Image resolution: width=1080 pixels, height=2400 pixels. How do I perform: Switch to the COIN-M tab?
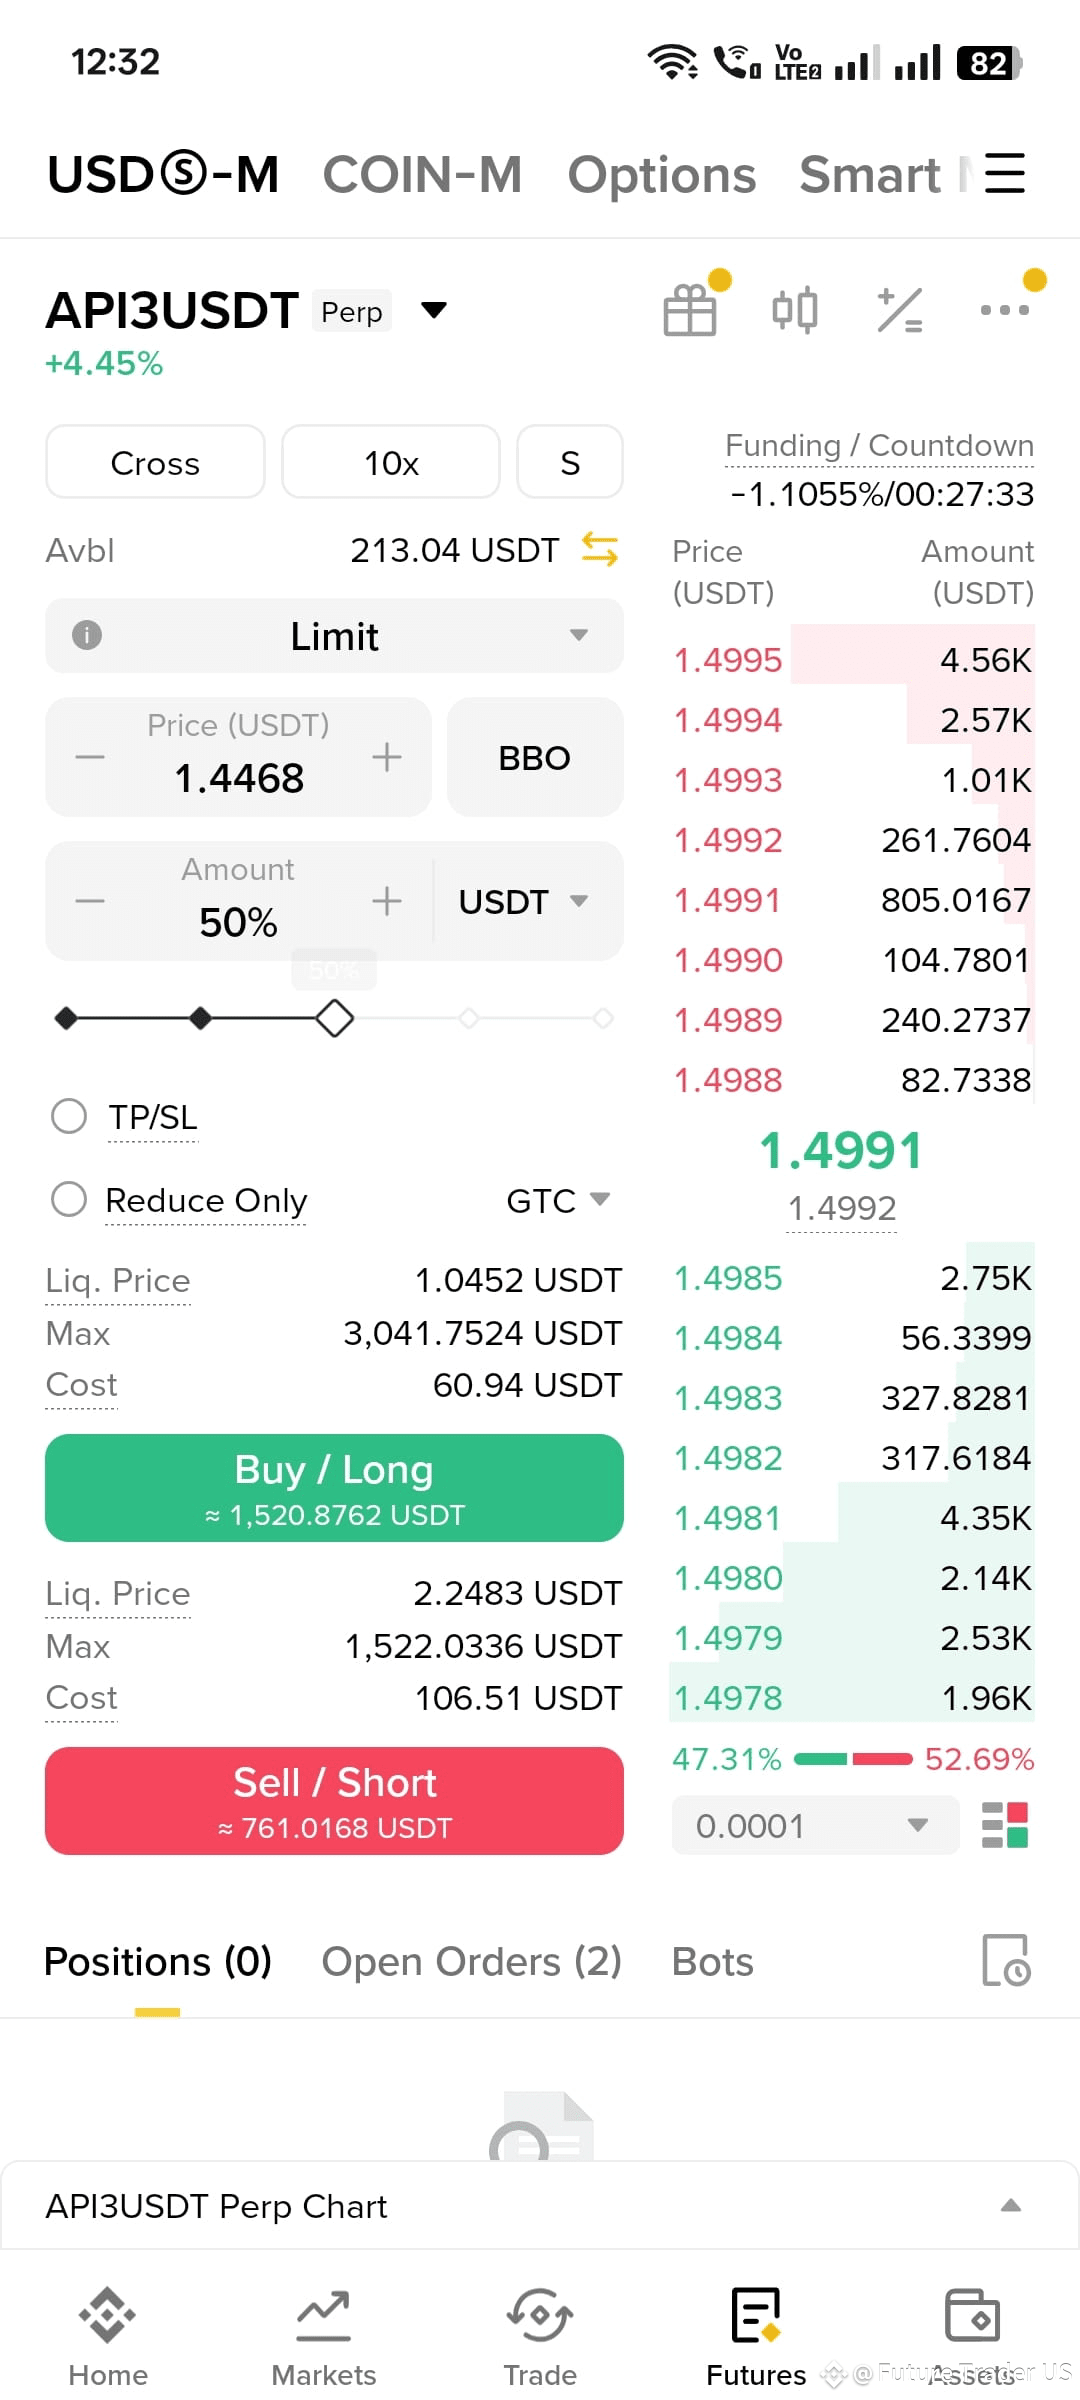click(x=422, y=174)
